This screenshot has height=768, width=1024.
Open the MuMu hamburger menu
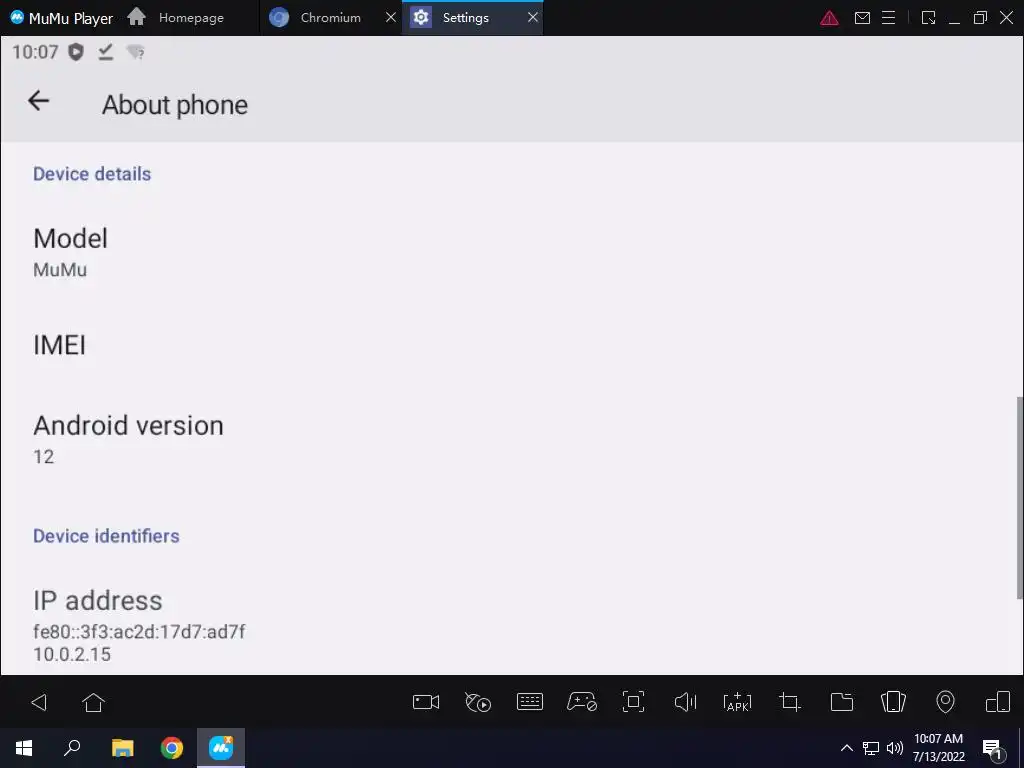coord(889,18)
